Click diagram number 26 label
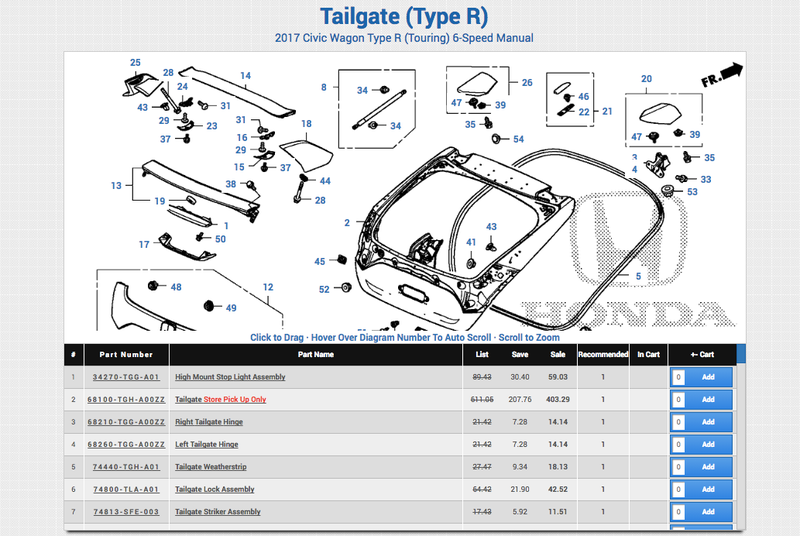The width and height of the screenshot is (800, 536). click(x=527, y=82)
